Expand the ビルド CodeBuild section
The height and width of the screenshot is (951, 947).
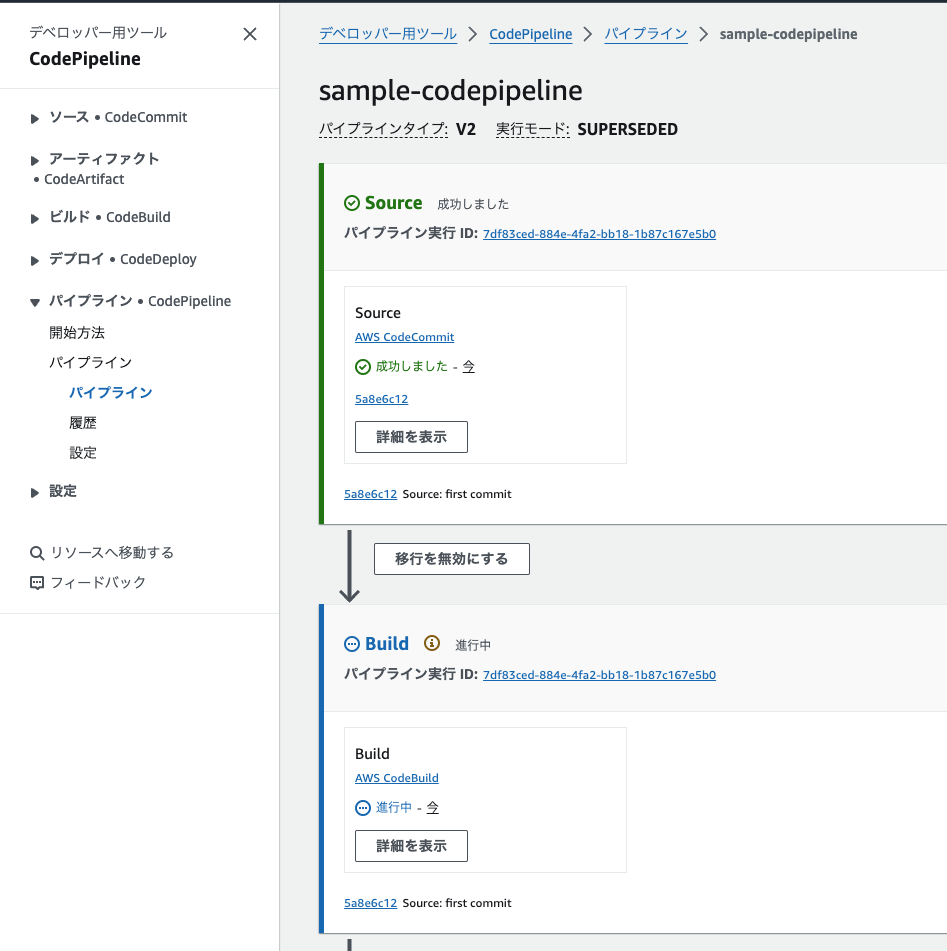point(35,218)
